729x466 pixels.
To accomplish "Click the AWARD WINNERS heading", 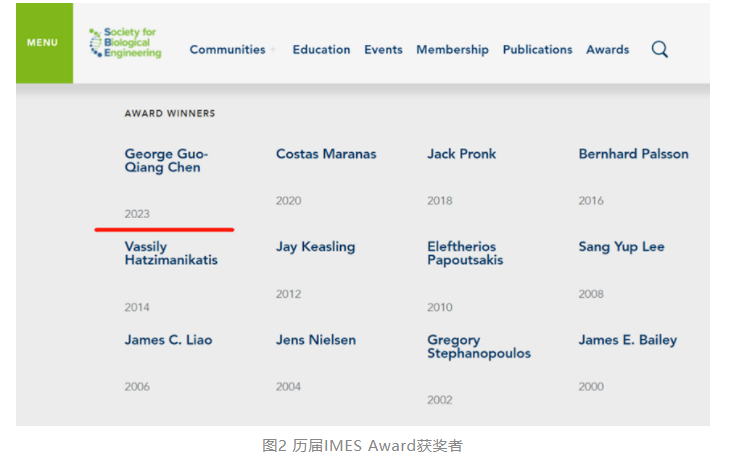I will pyautogui.click(x=170, y=113).
